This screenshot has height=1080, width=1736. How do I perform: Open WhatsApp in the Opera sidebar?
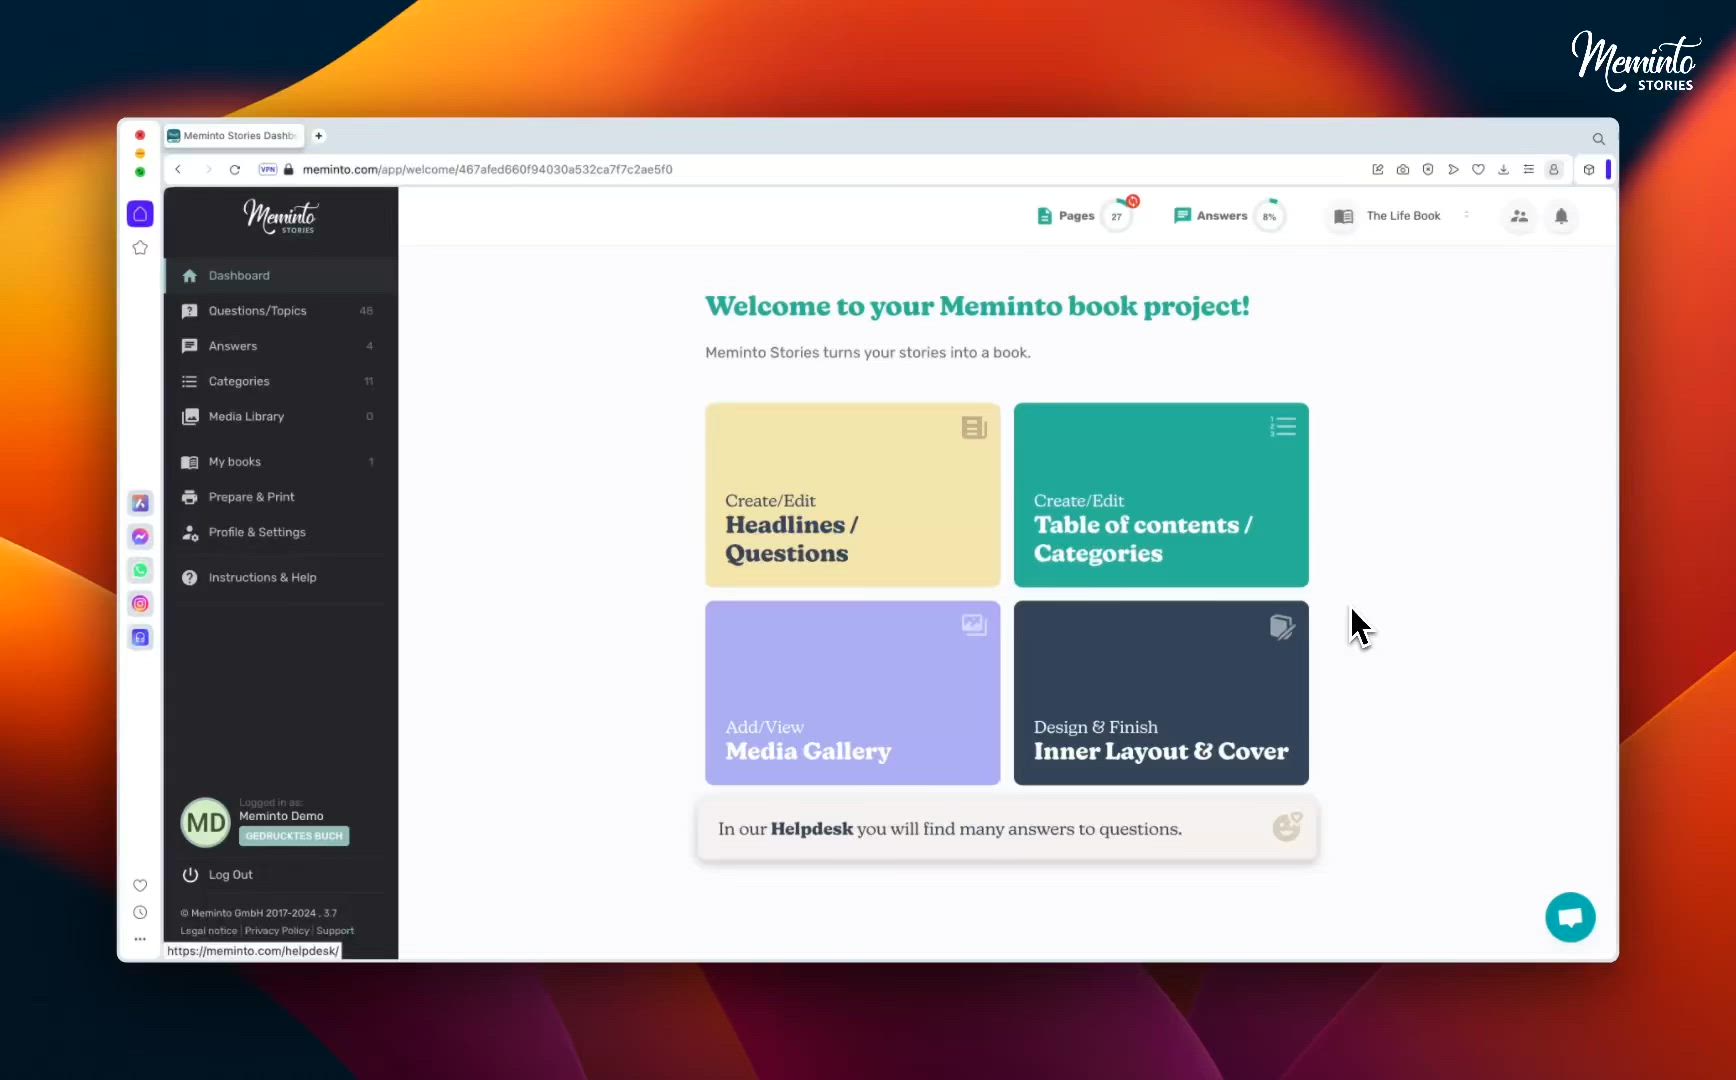coord(140,570)
